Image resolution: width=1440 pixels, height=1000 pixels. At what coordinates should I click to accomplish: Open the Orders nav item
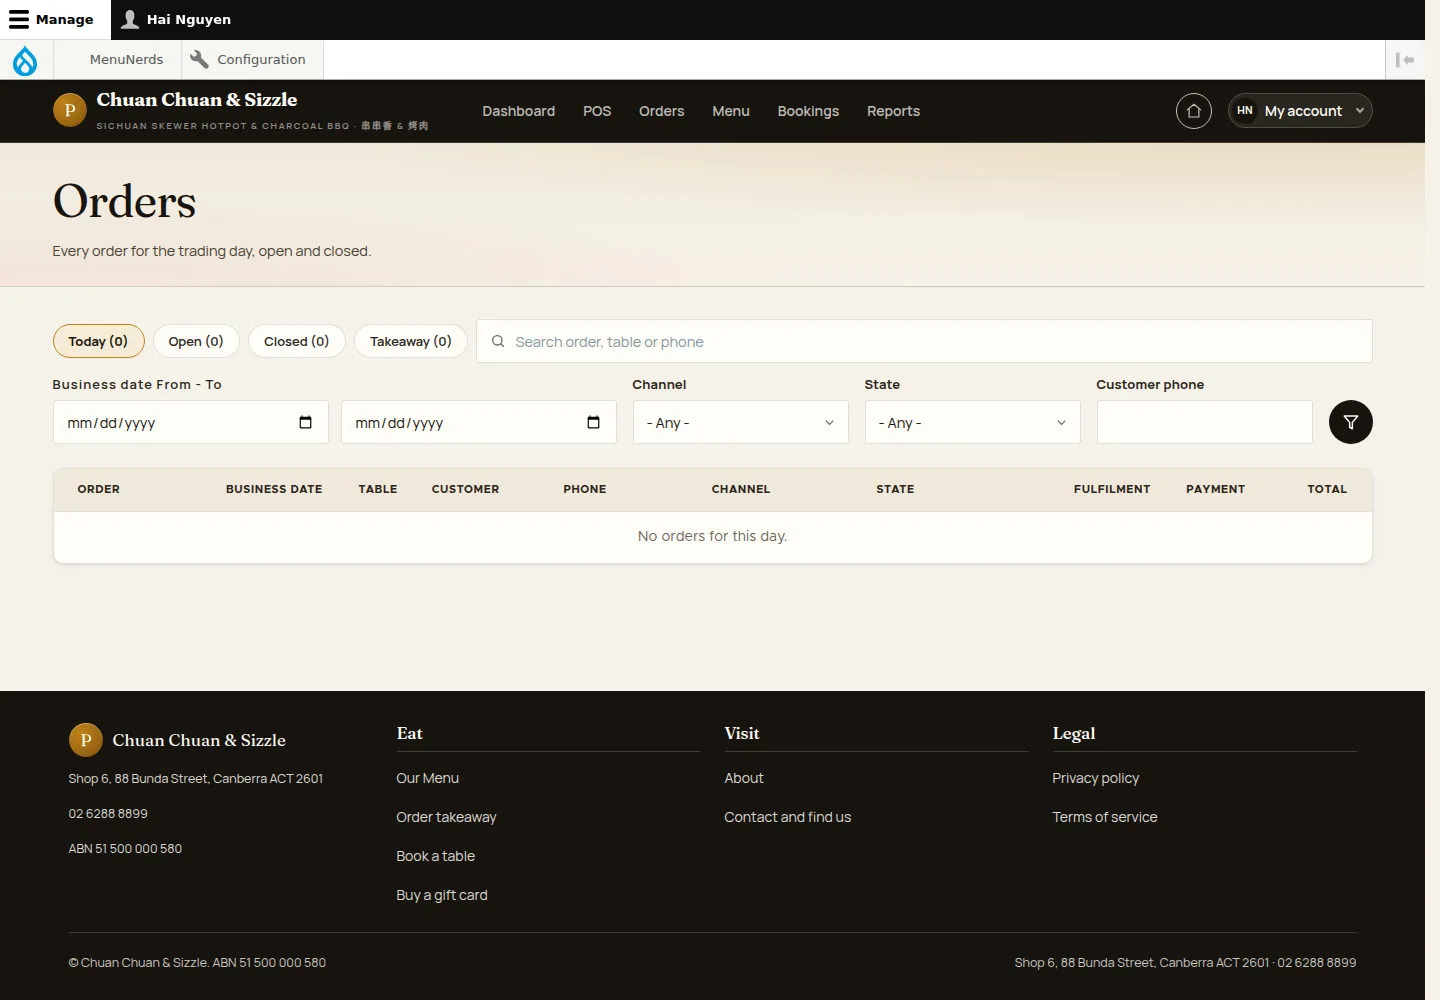662,111
